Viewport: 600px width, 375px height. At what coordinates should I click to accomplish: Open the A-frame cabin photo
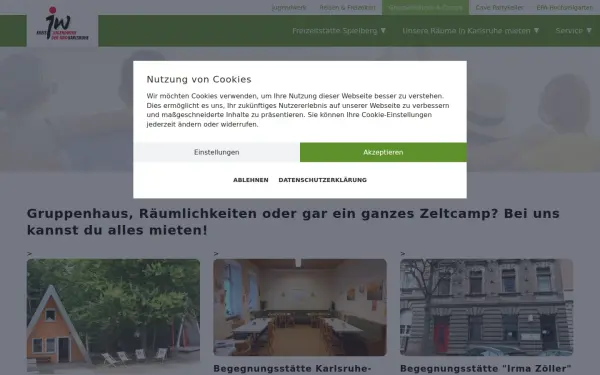[113, 316]
